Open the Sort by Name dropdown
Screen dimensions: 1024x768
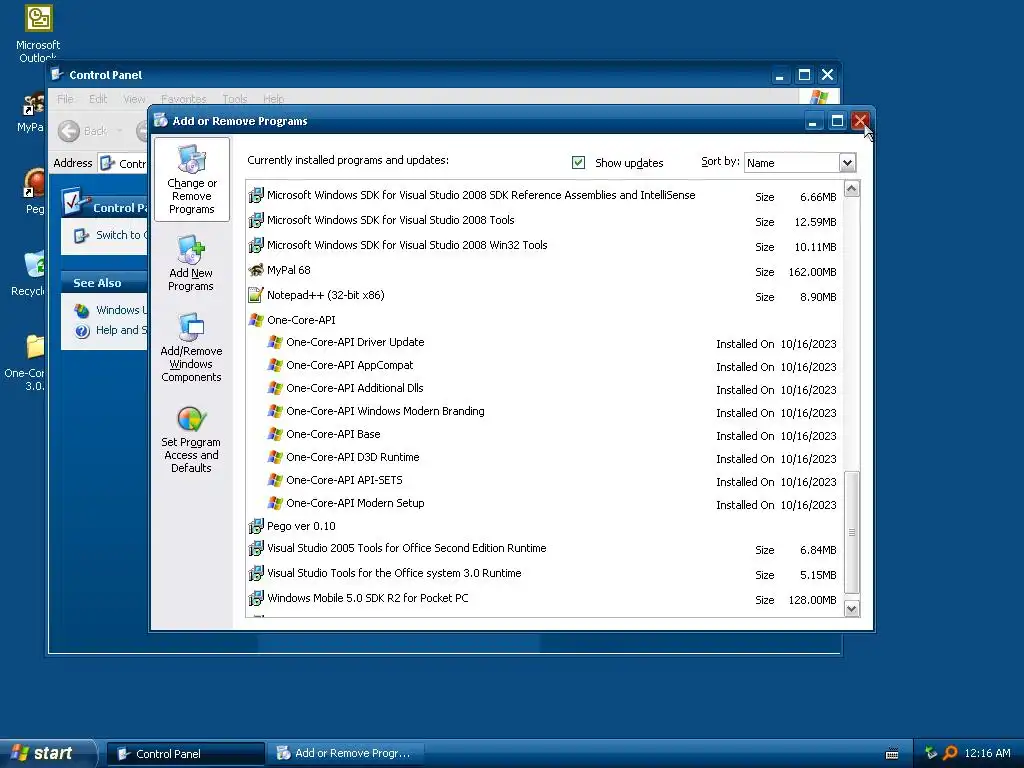pos(799,163)
